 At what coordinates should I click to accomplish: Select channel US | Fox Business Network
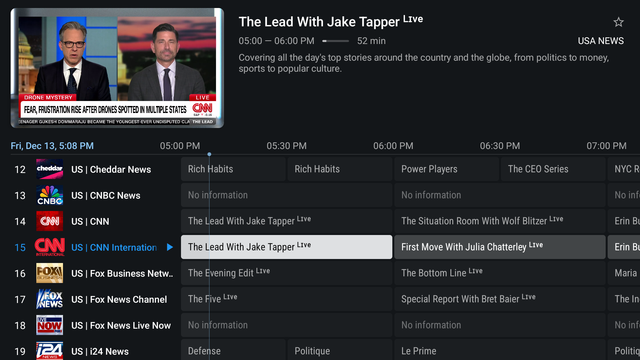click(x=122, y=273)
